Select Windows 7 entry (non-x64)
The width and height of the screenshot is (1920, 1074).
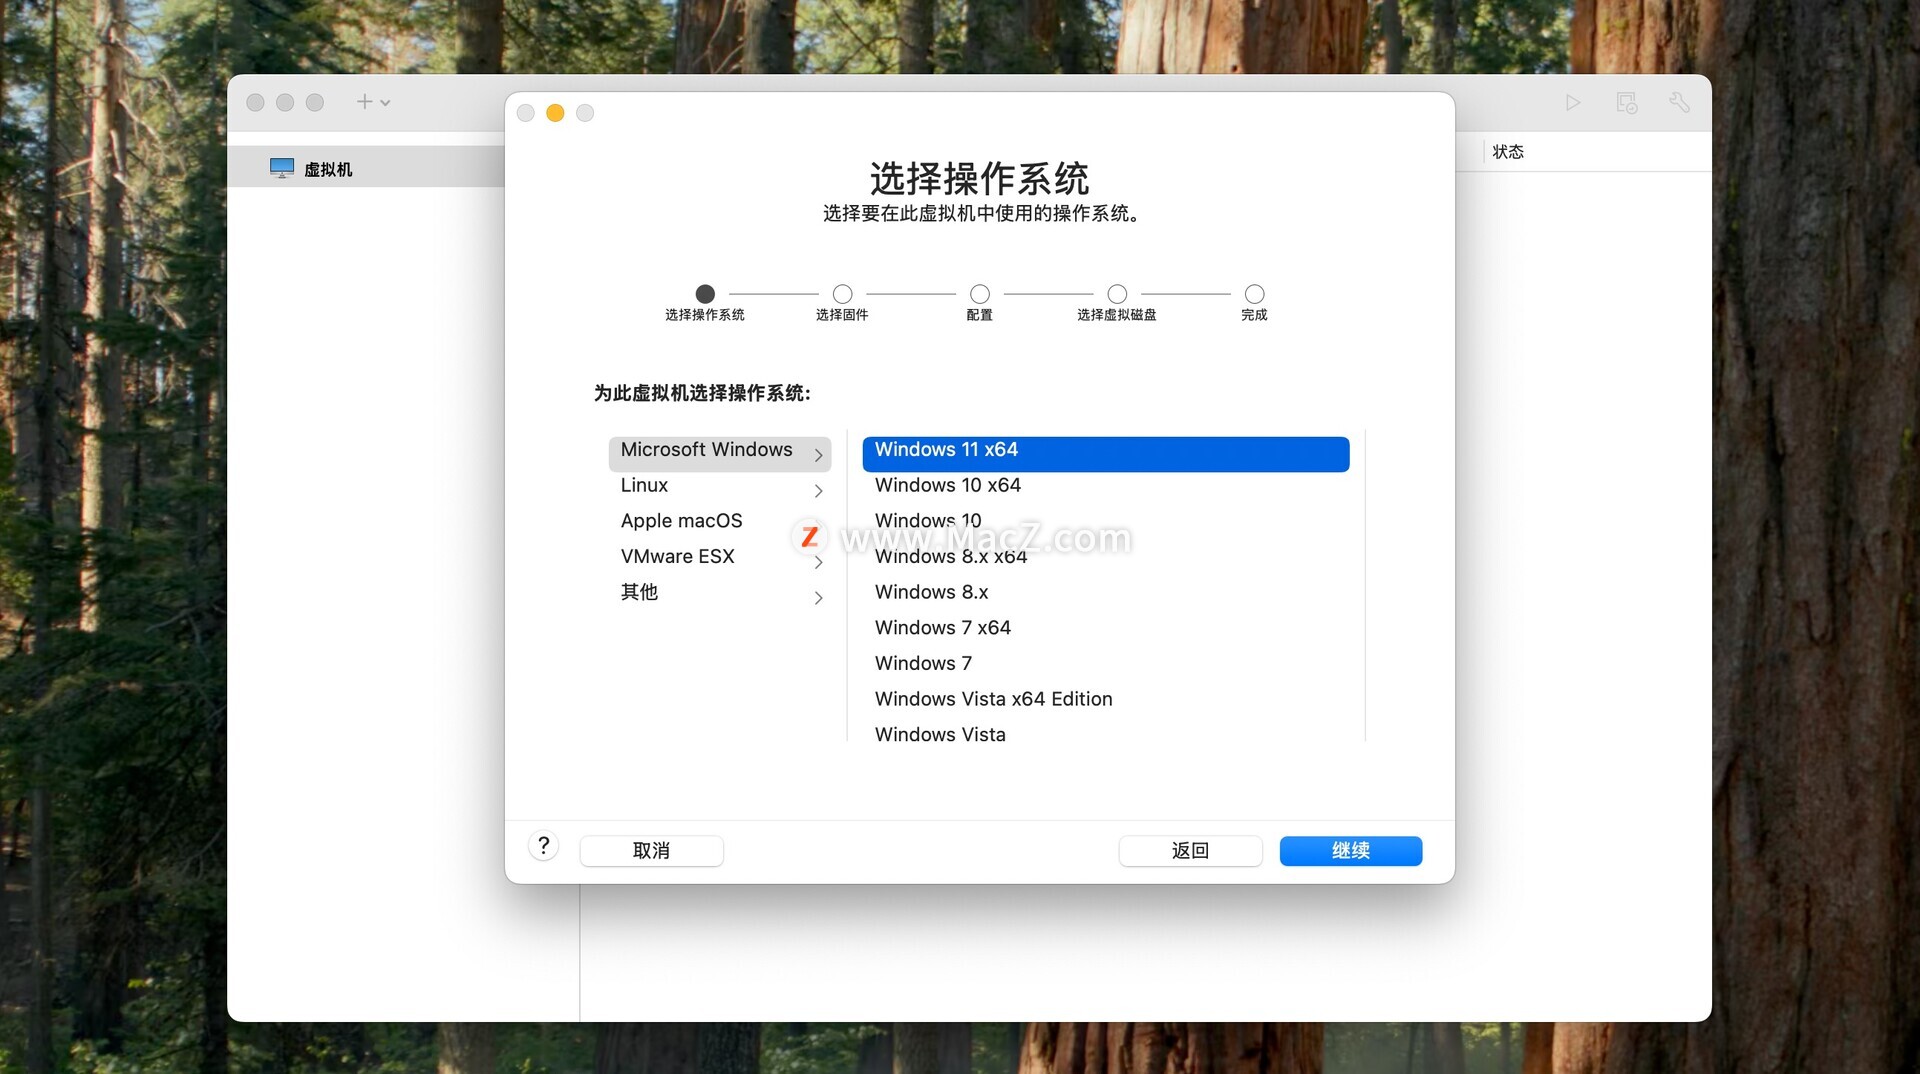[1105, 664]
